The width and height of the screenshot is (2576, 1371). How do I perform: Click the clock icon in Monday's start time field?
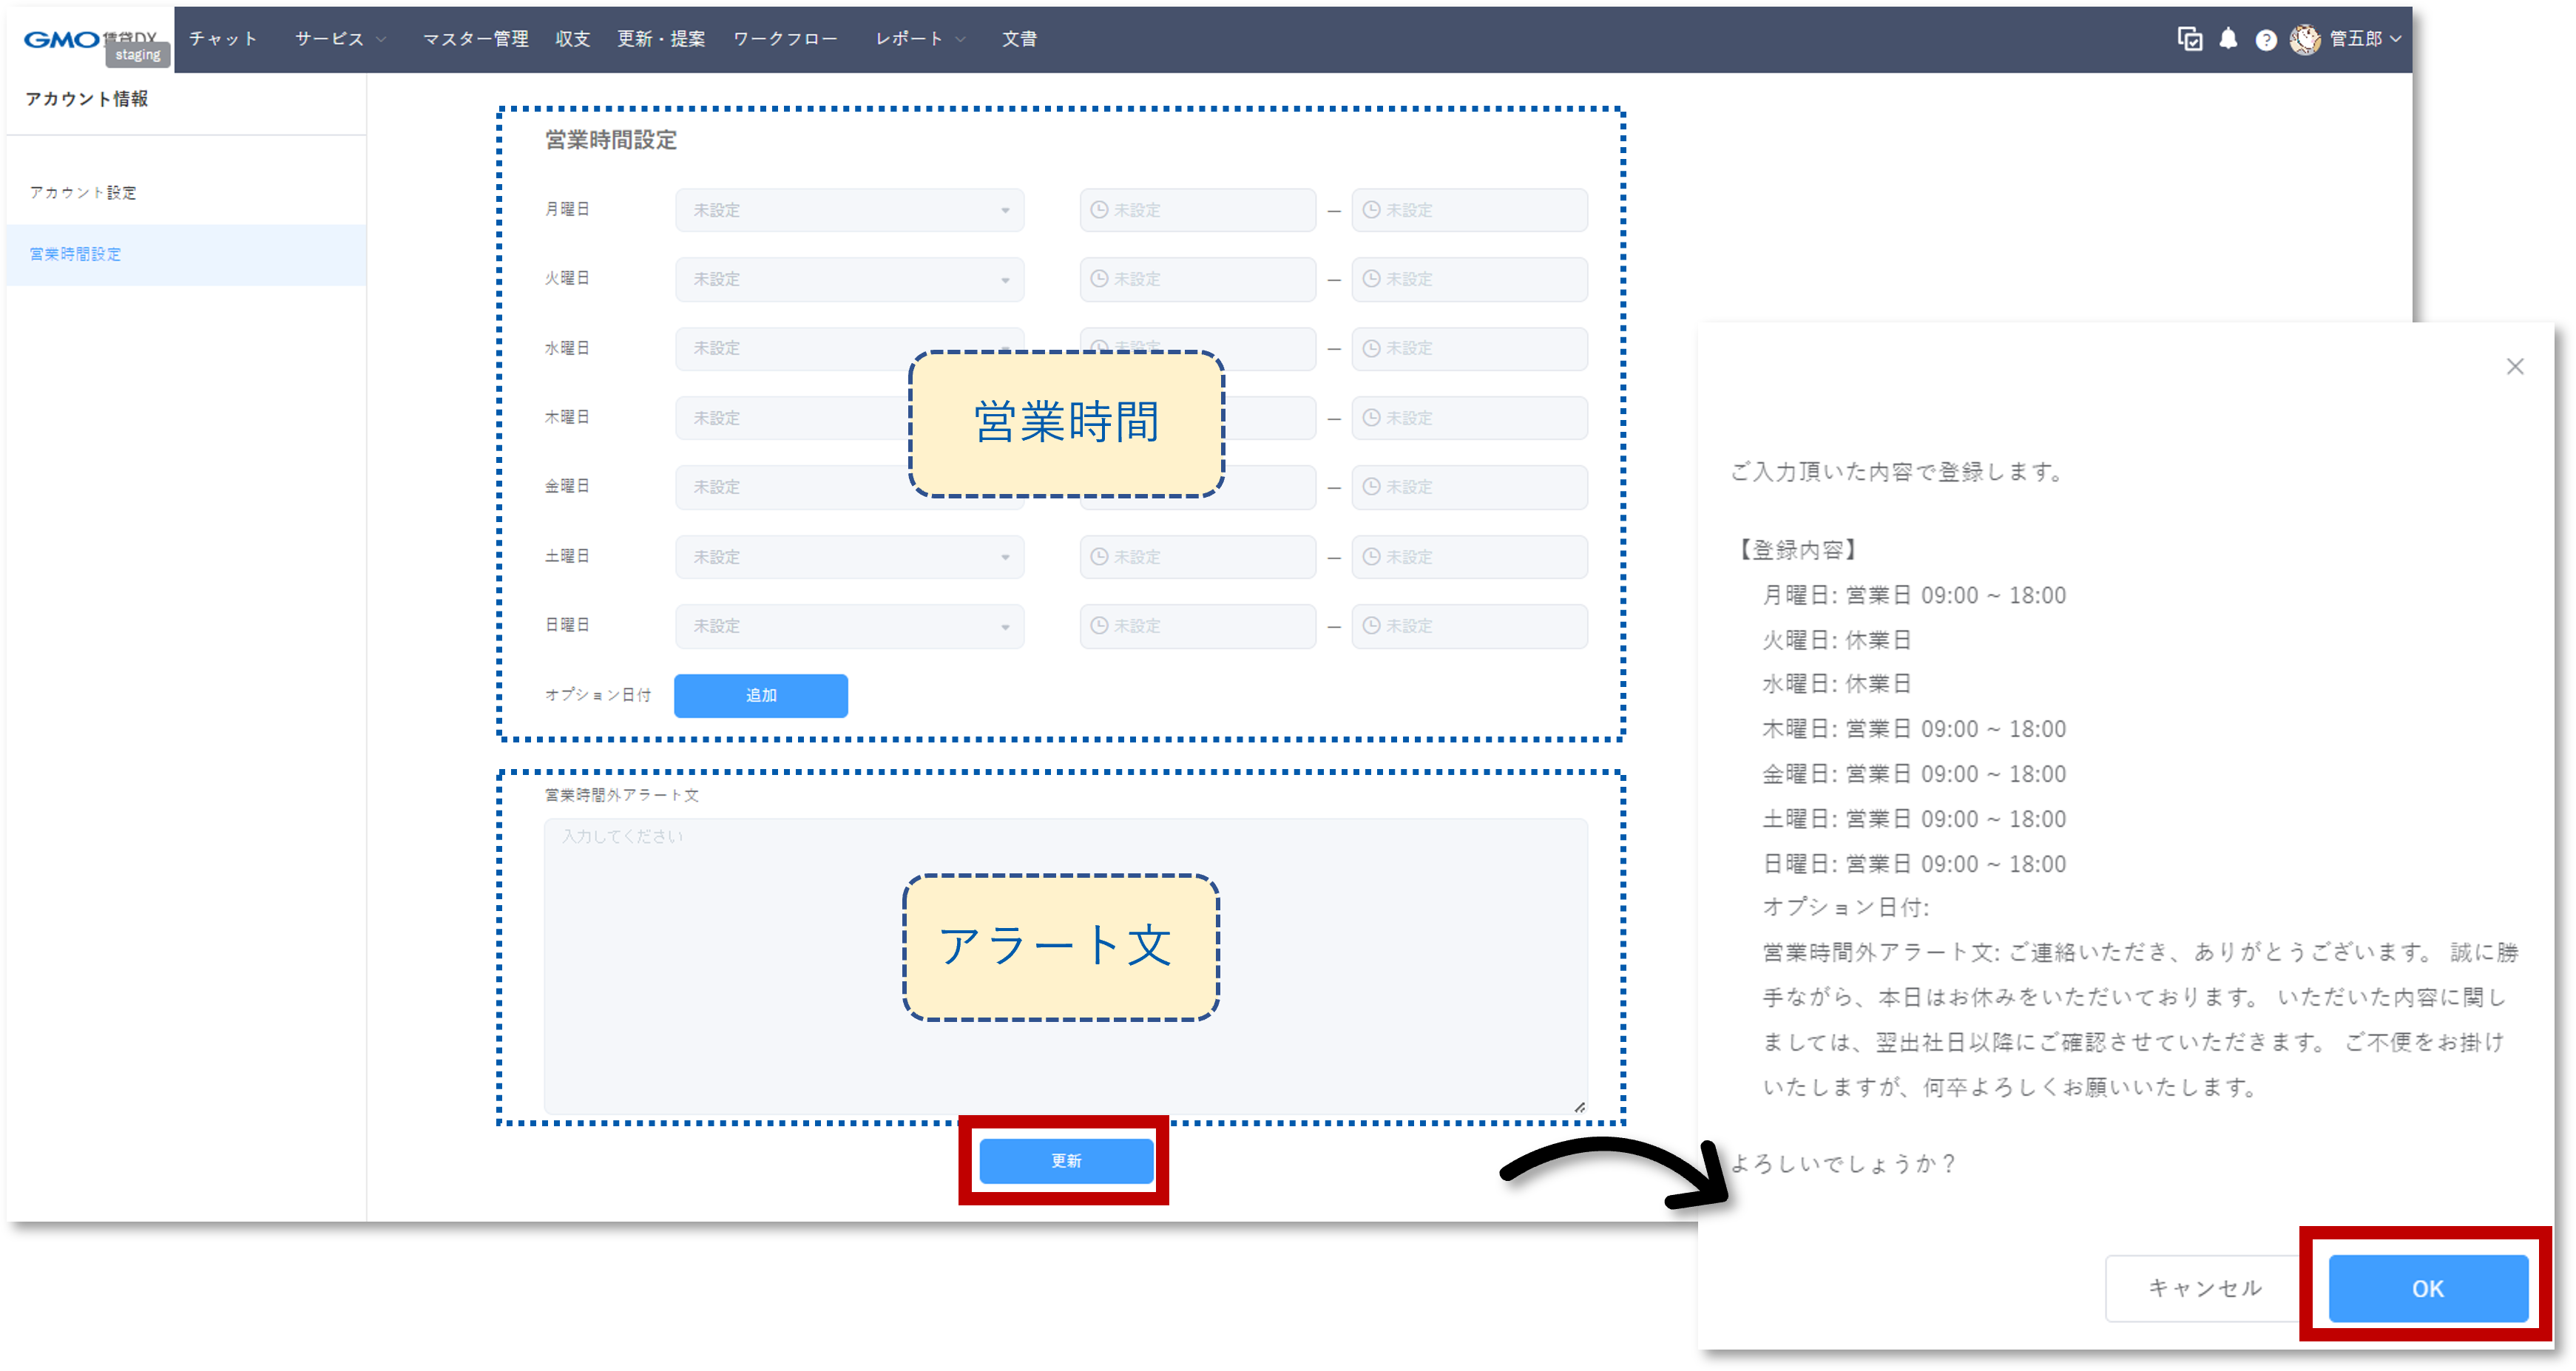(1098, 210)
